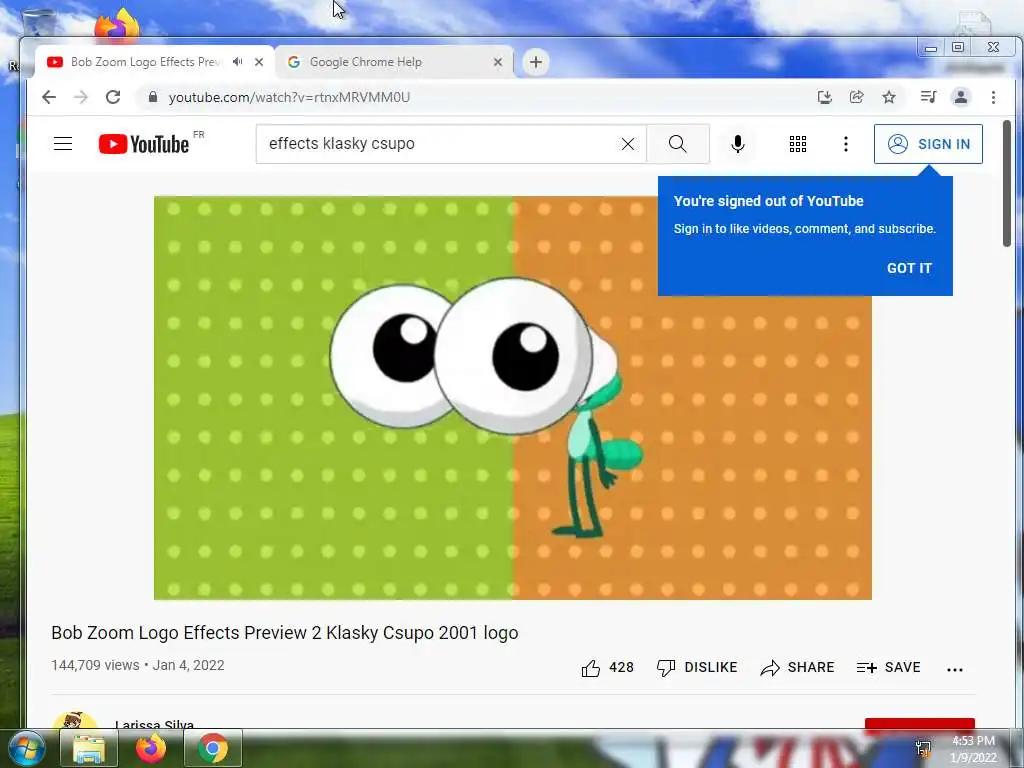Viewport: 1024px width, 768px height.
Task: Open the YouTube hamburger guide menu
Action: (63, 144)
